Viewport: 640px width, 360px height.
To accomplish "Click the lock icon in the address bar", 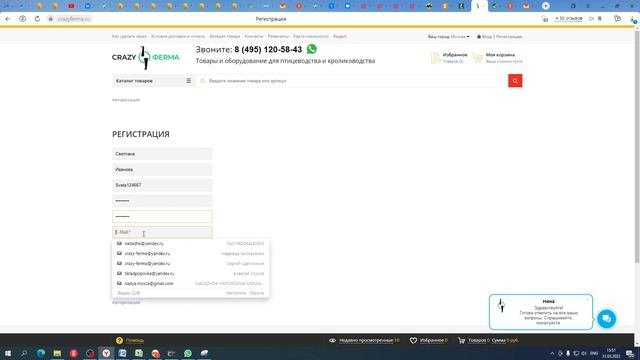I will tap(51, 19).
